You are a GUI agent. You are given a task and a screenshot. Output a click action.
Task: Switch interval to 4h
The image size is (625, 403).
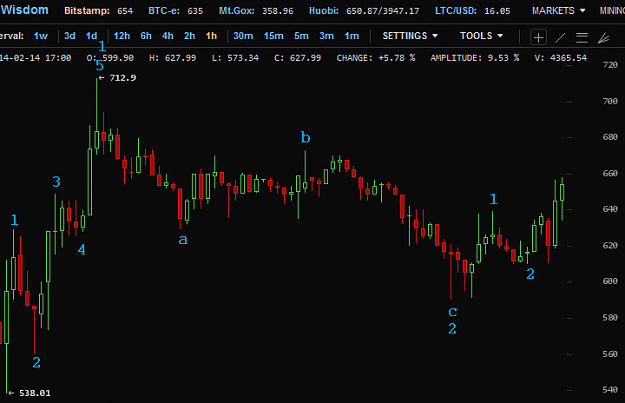point(168,36)
